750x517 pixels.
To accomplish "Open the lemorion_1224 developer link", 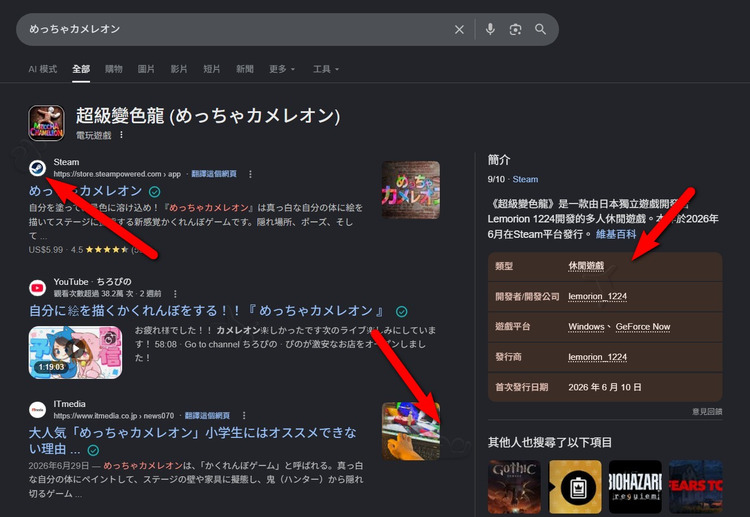I will pyautogui.click(x=597, y=297).
